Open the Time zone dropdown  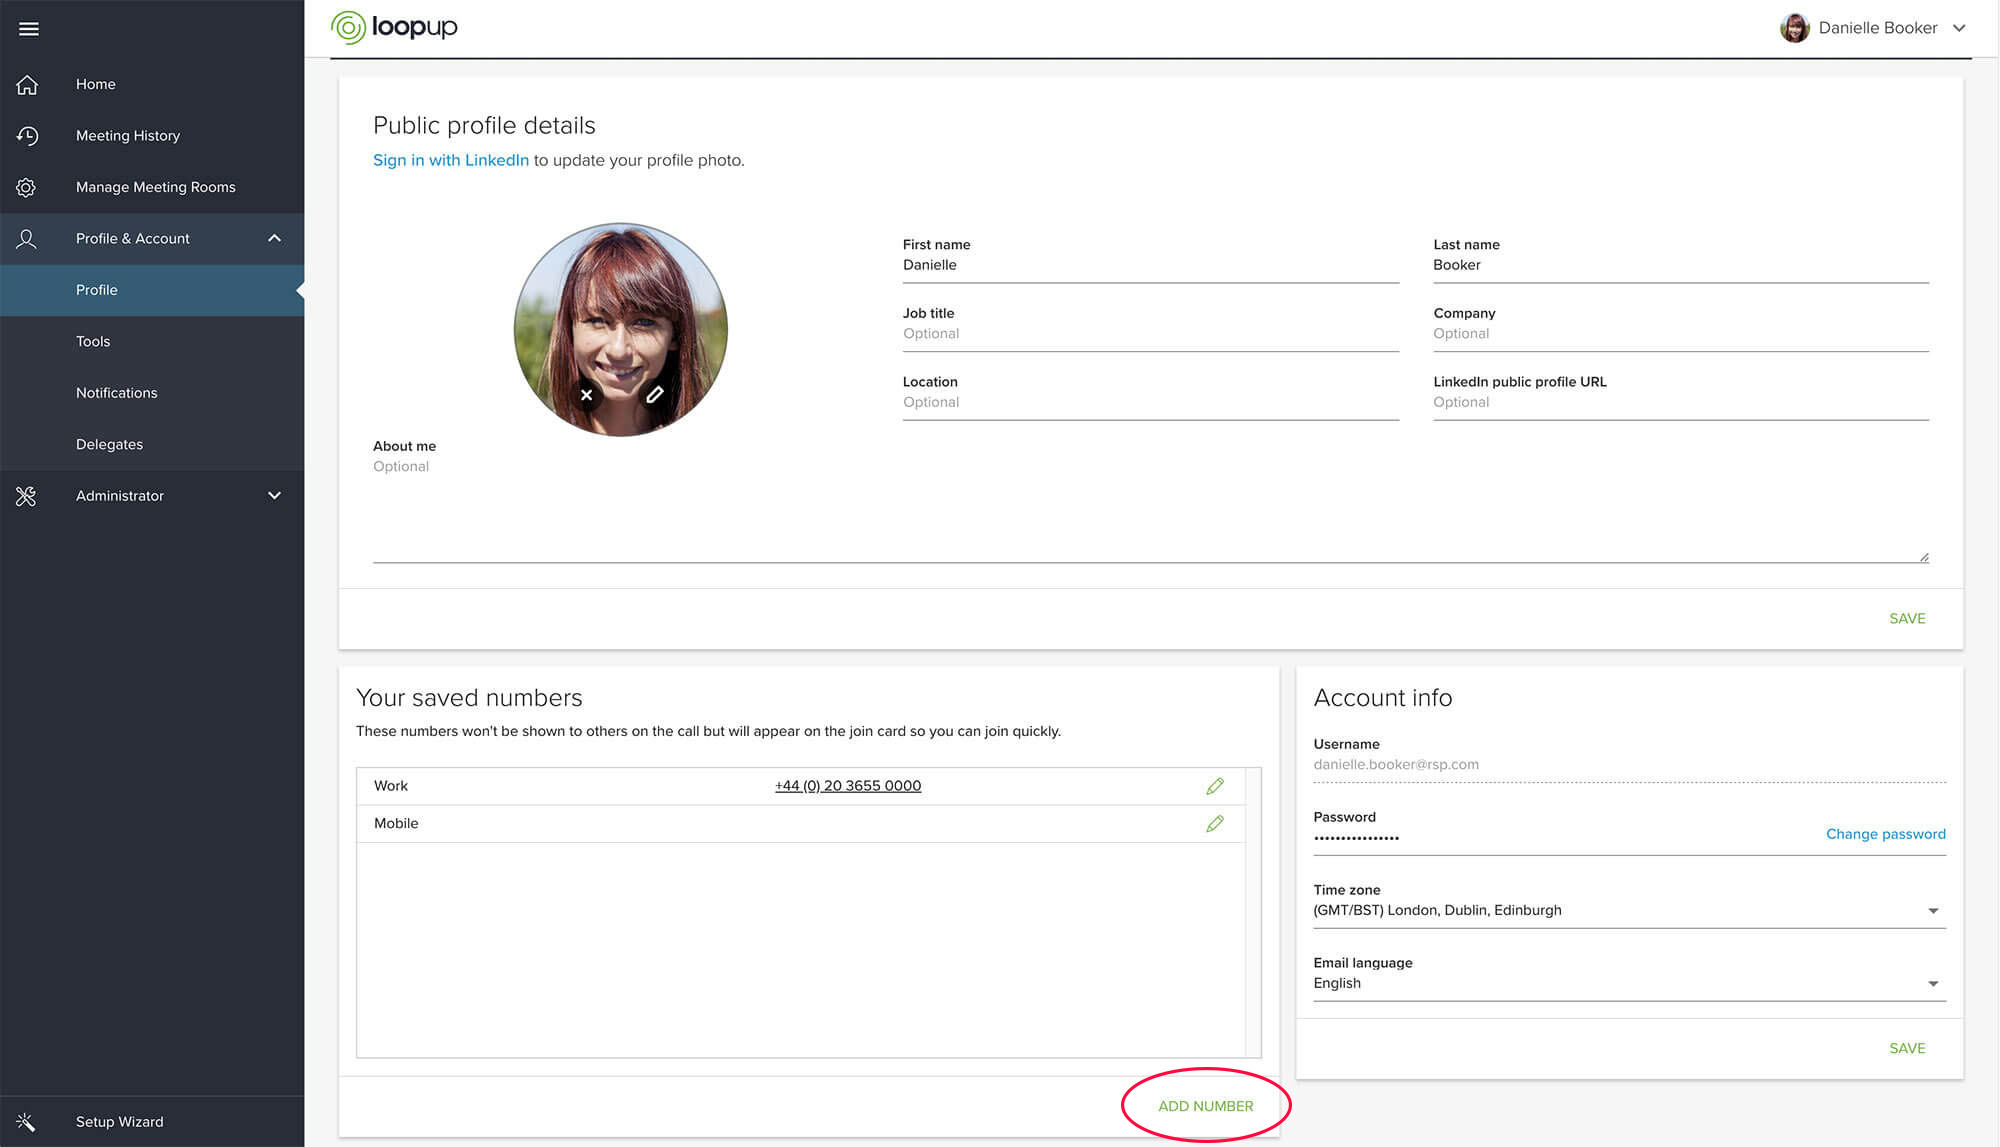[x=1932, y=911]
